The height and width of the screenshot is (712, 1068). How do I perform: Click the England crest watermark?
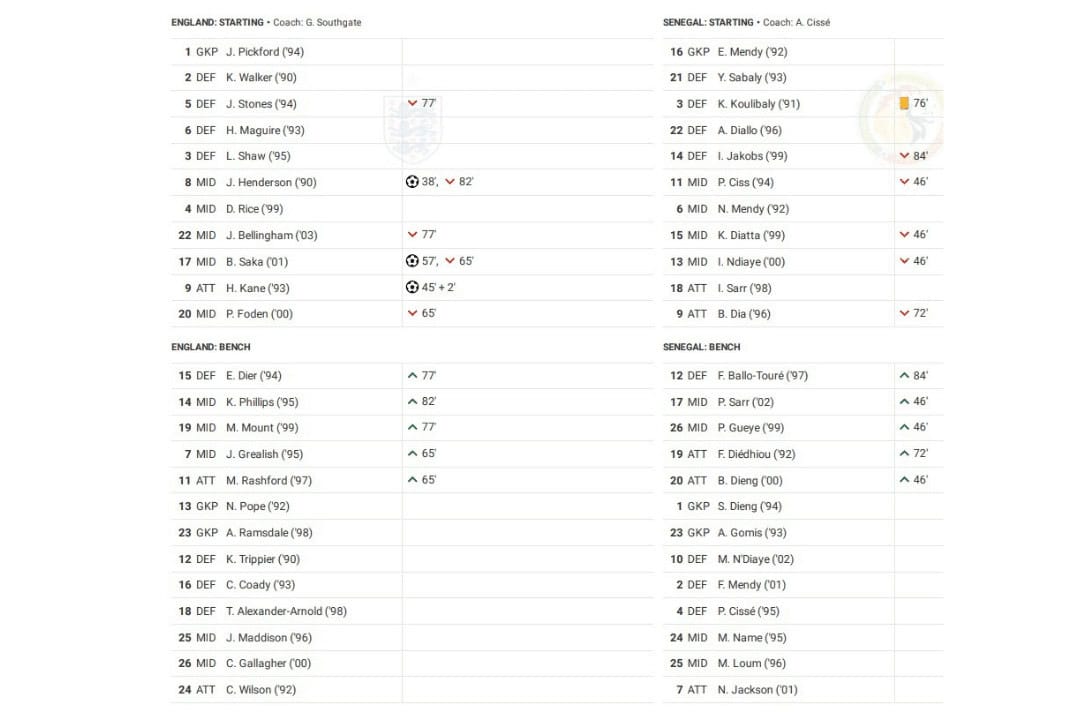[404, 128]
